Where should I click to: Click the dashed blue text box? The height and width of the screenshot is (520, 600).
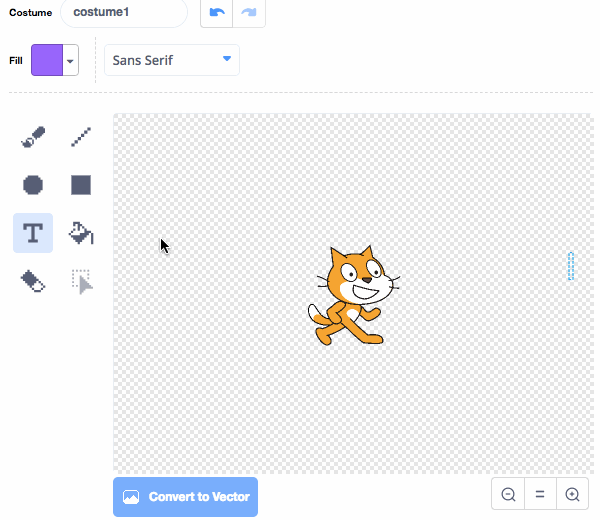pyautogui.click(x=571, y=266)
